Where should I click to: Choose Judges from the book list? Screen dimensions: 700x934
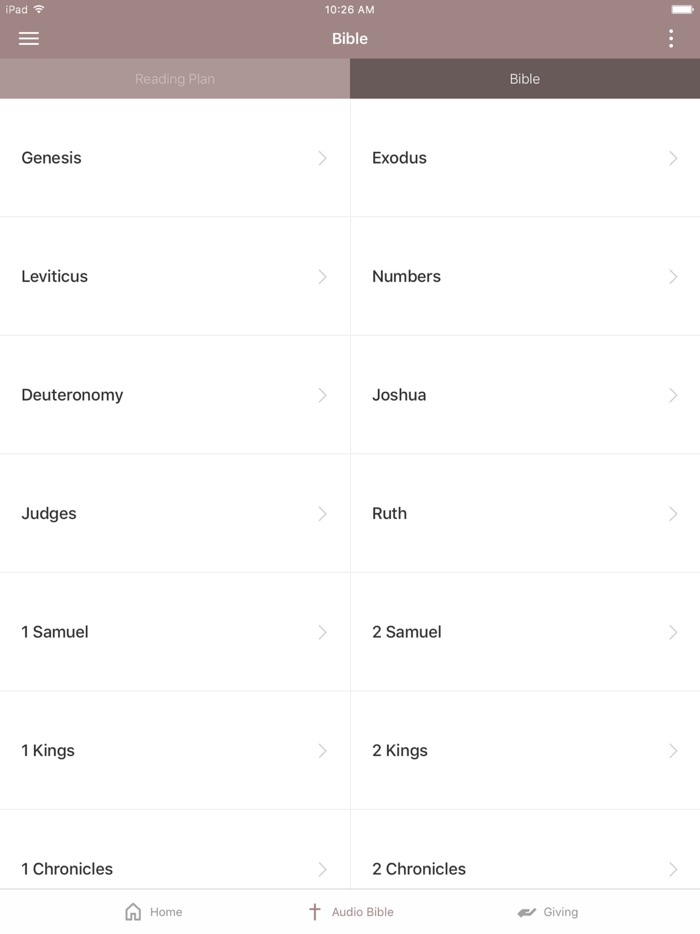pyautogui.click(x=49, y=514)
